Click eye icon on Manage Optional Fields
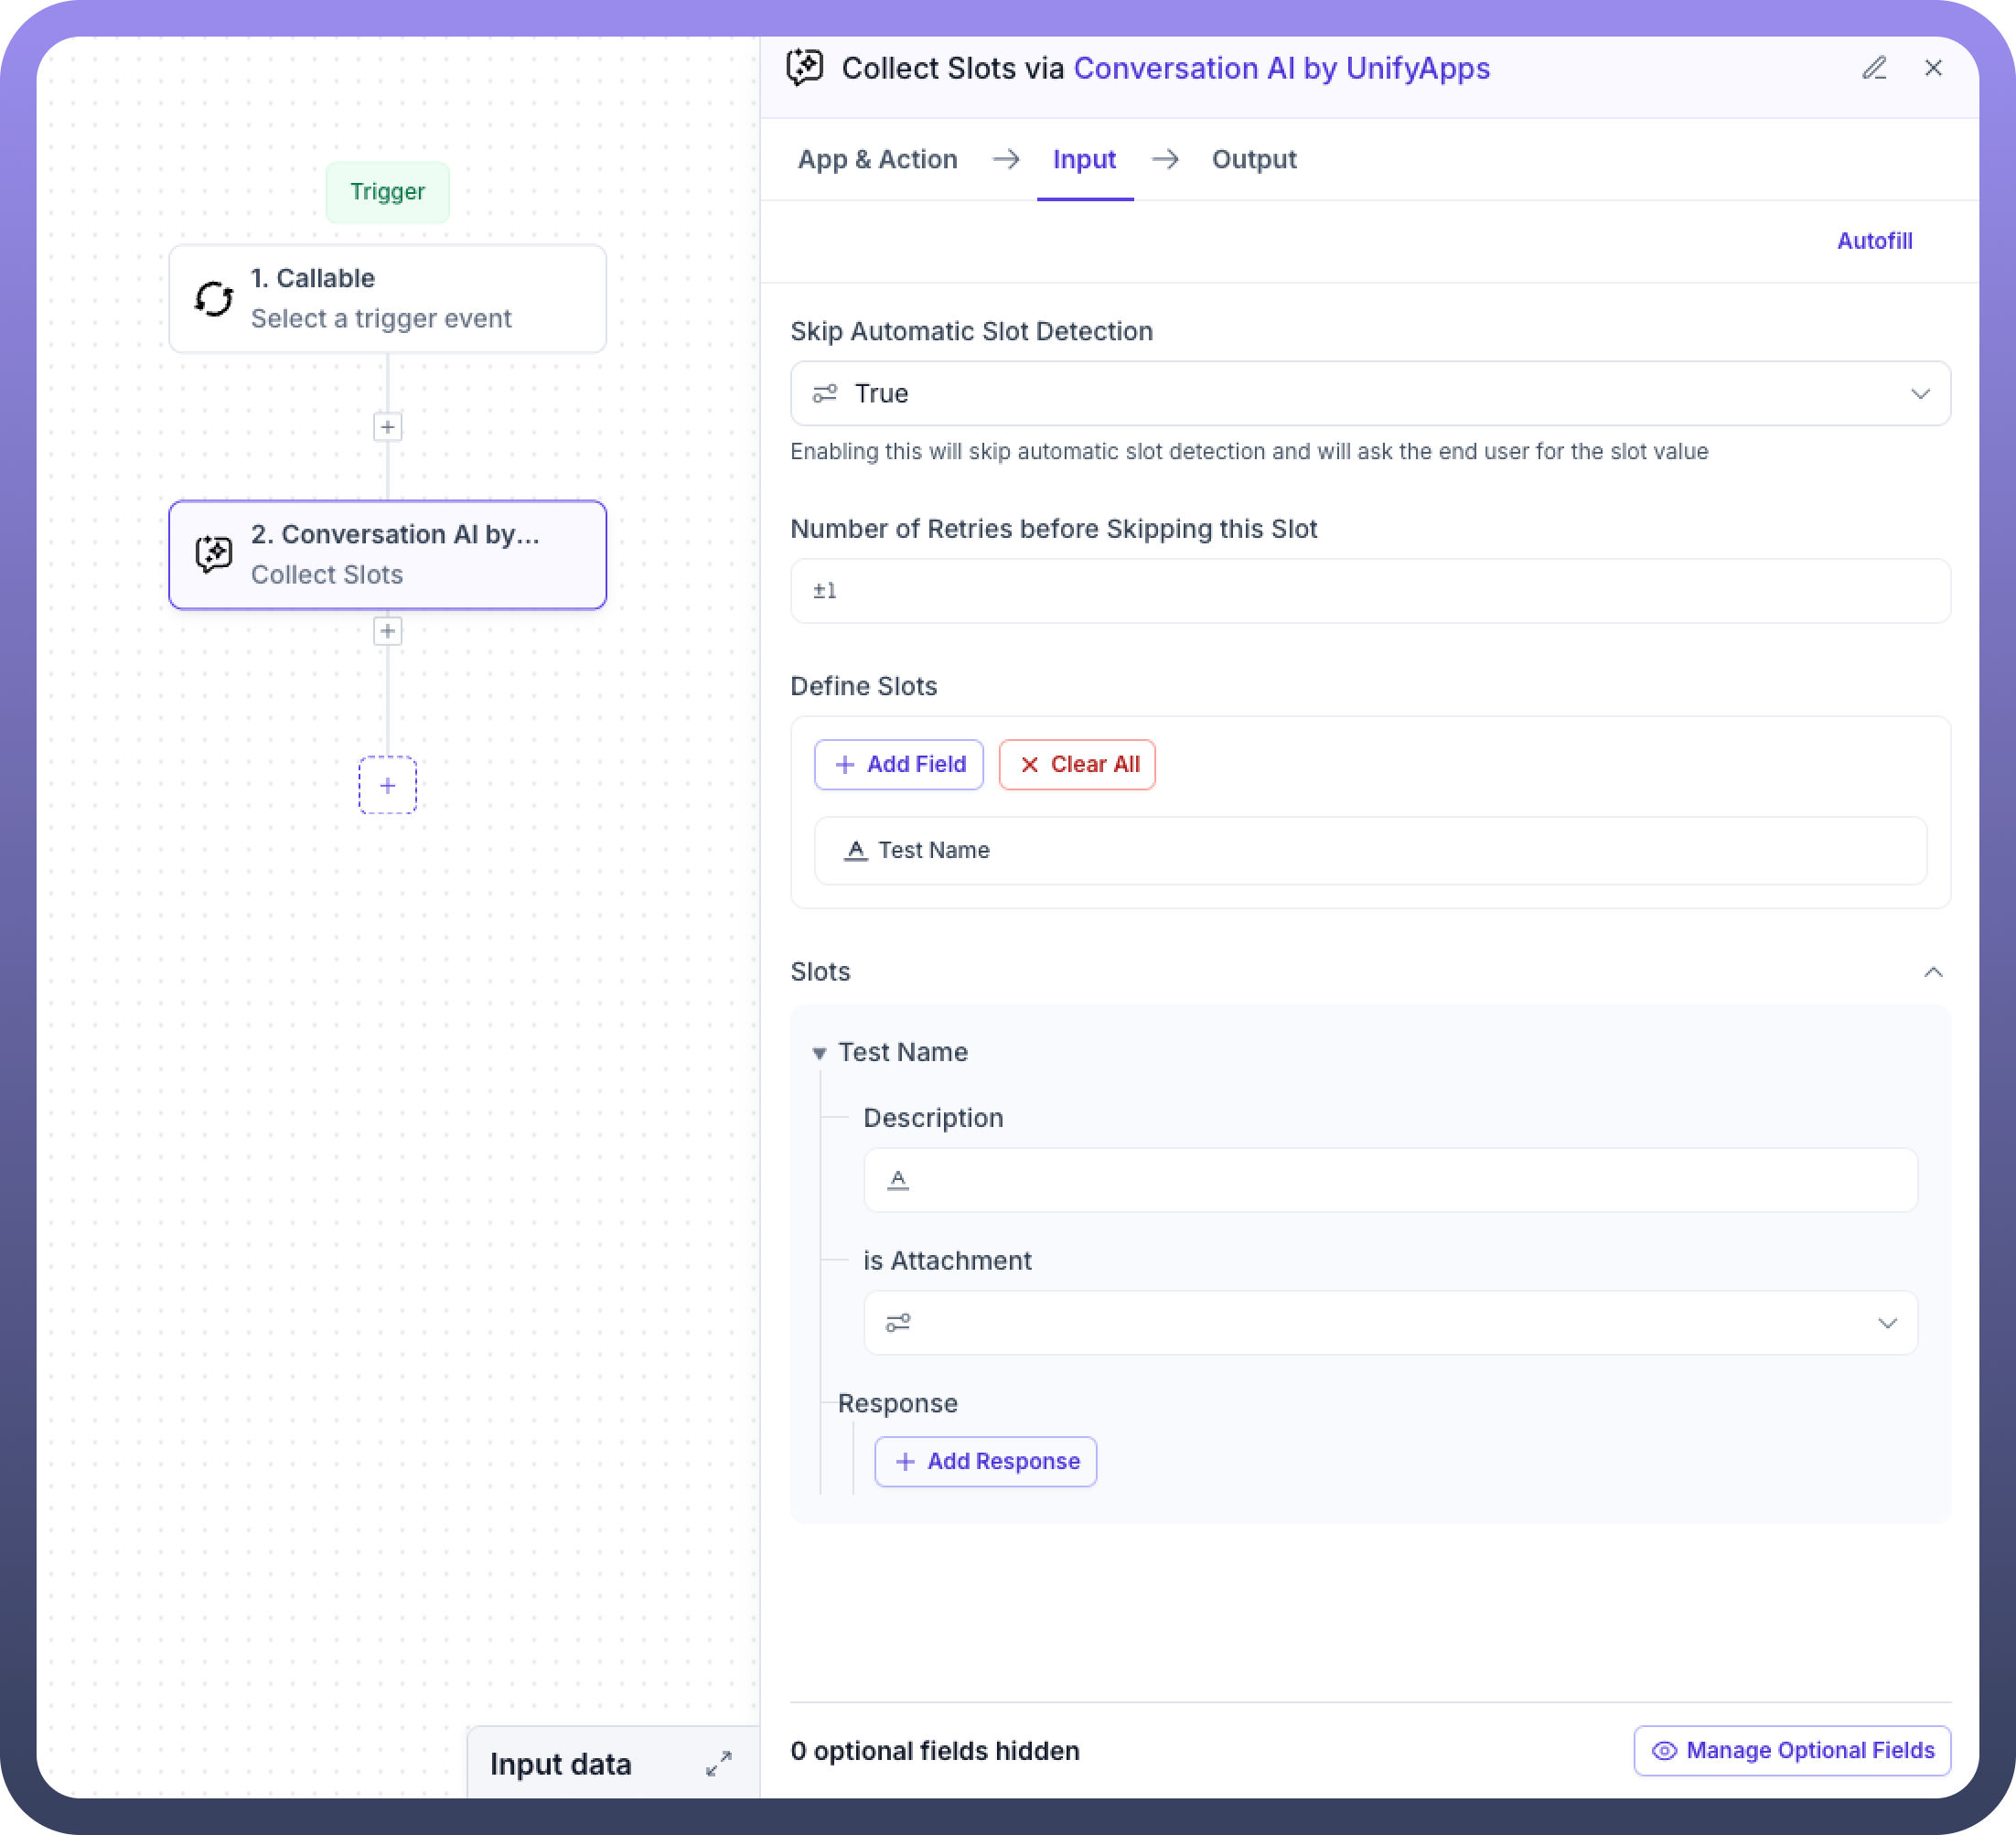The height and width of the screenshot is (1835, 2016). 1664,1751
